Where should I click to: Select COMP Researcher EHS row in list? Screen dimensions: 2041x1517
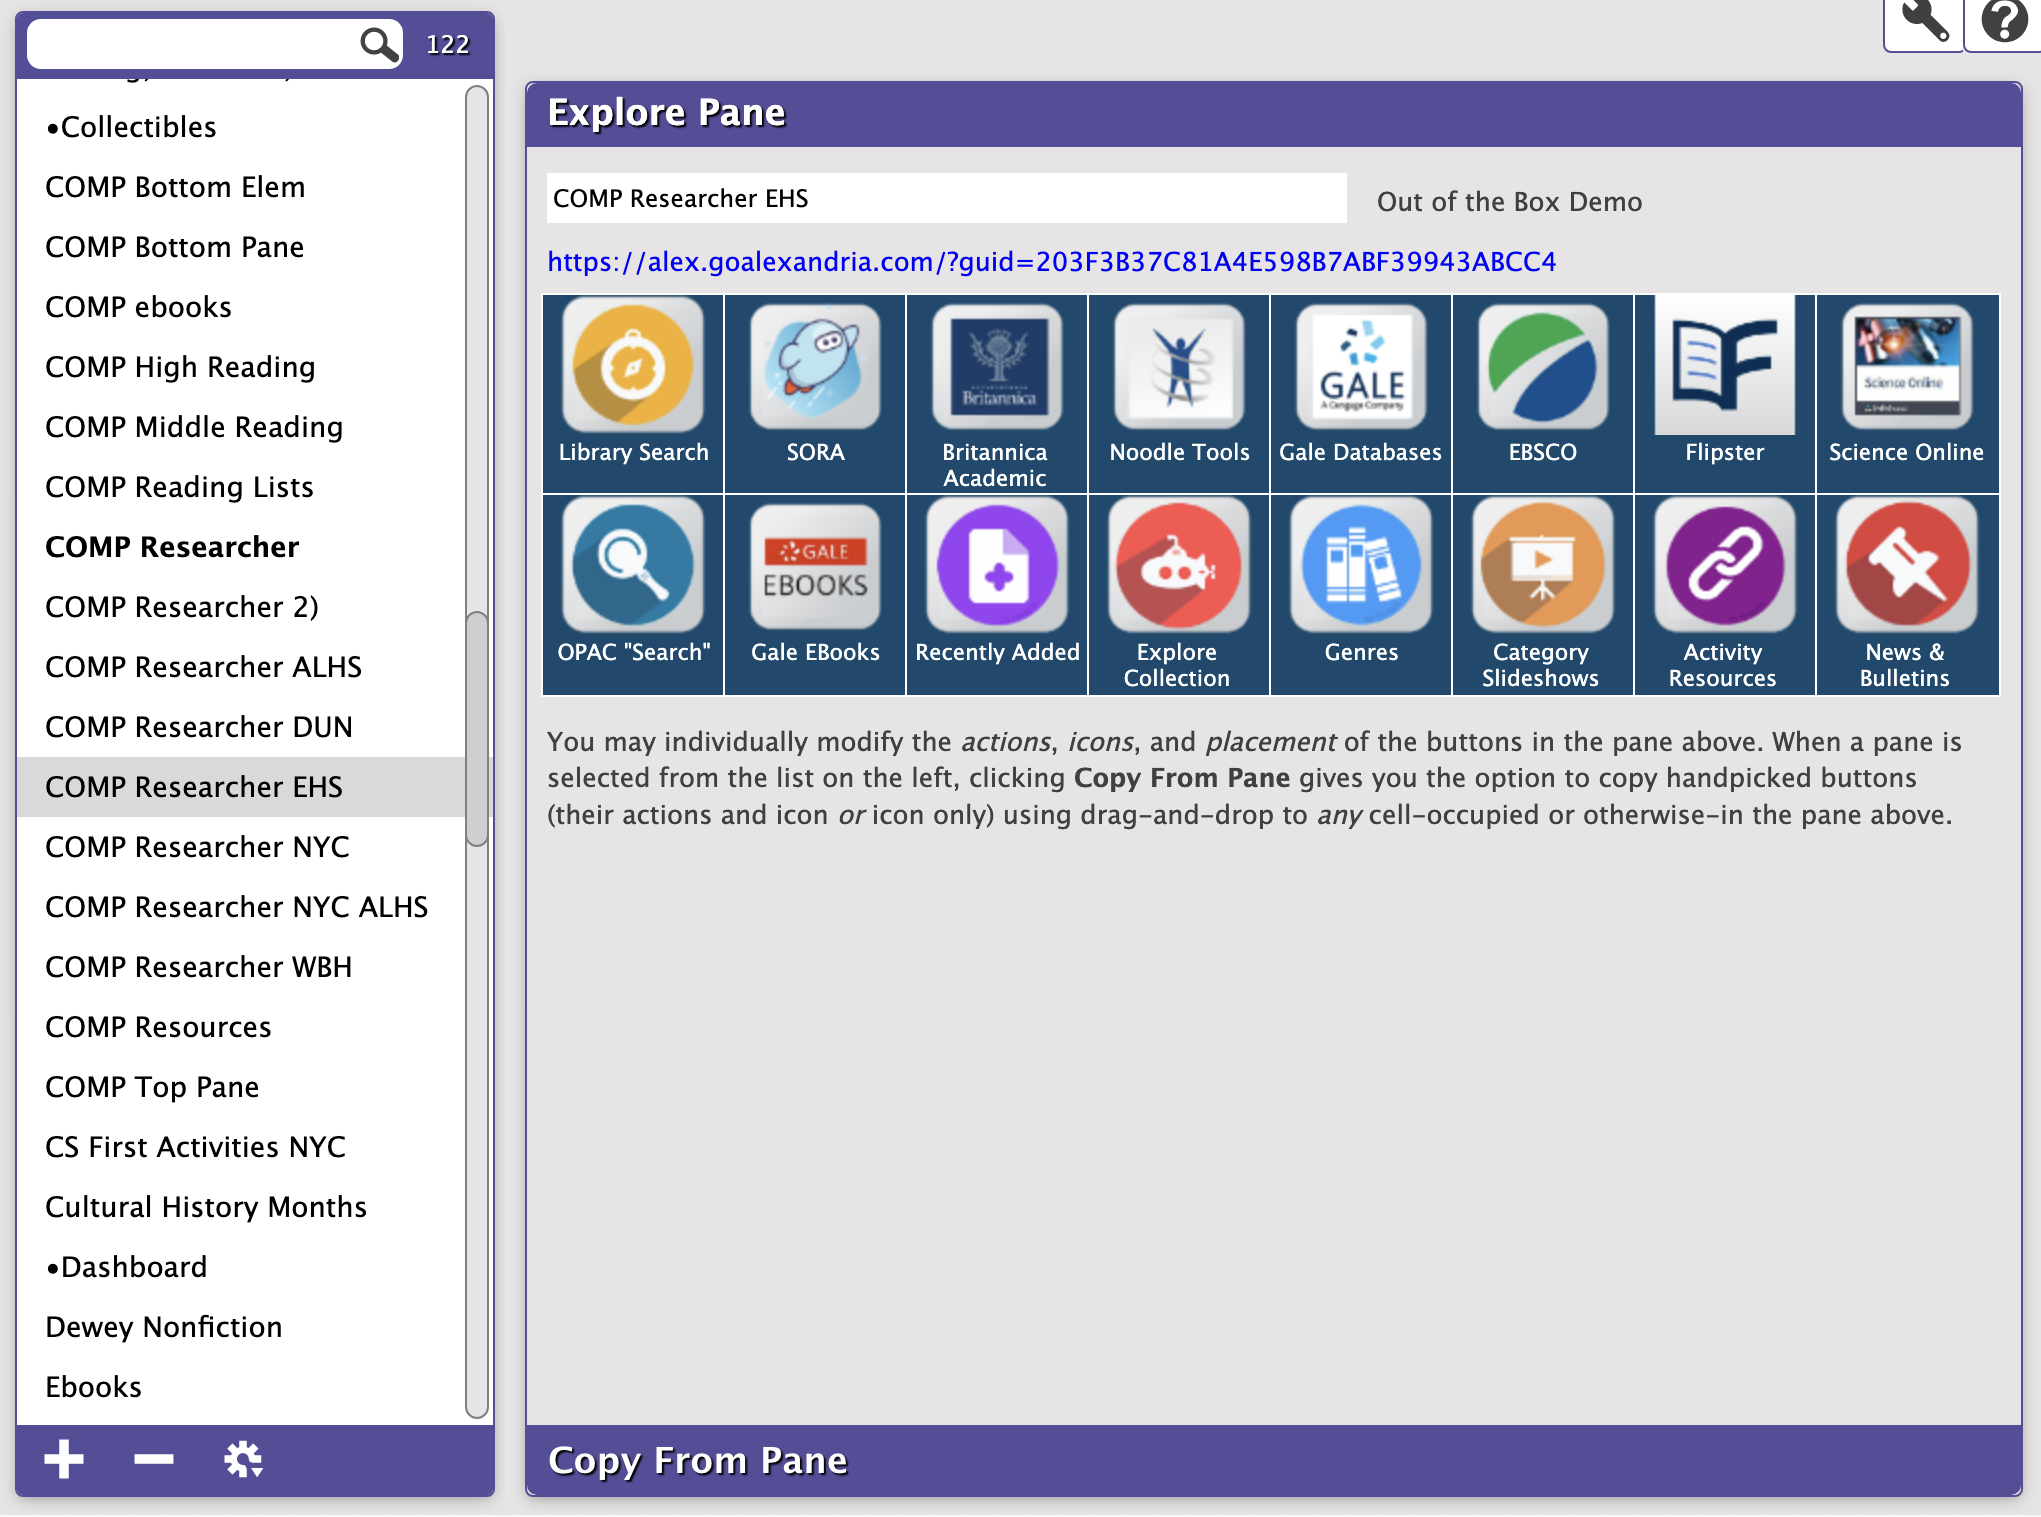(x=240, y=787)
